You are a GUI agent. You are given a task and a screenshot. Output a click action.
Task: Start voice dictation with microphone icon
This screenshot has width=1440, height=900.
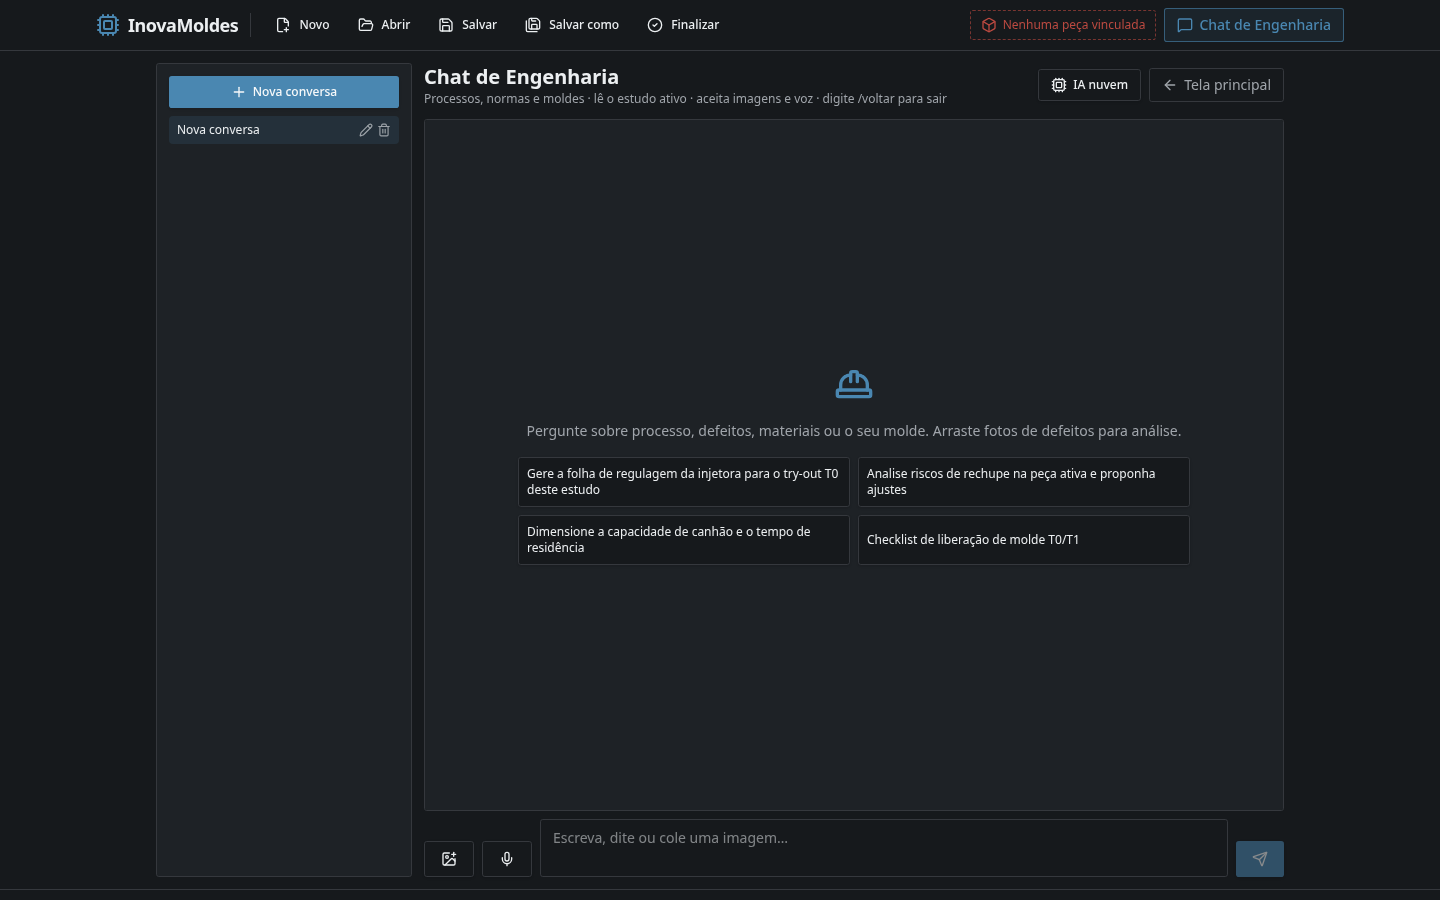tap(507, 859)
